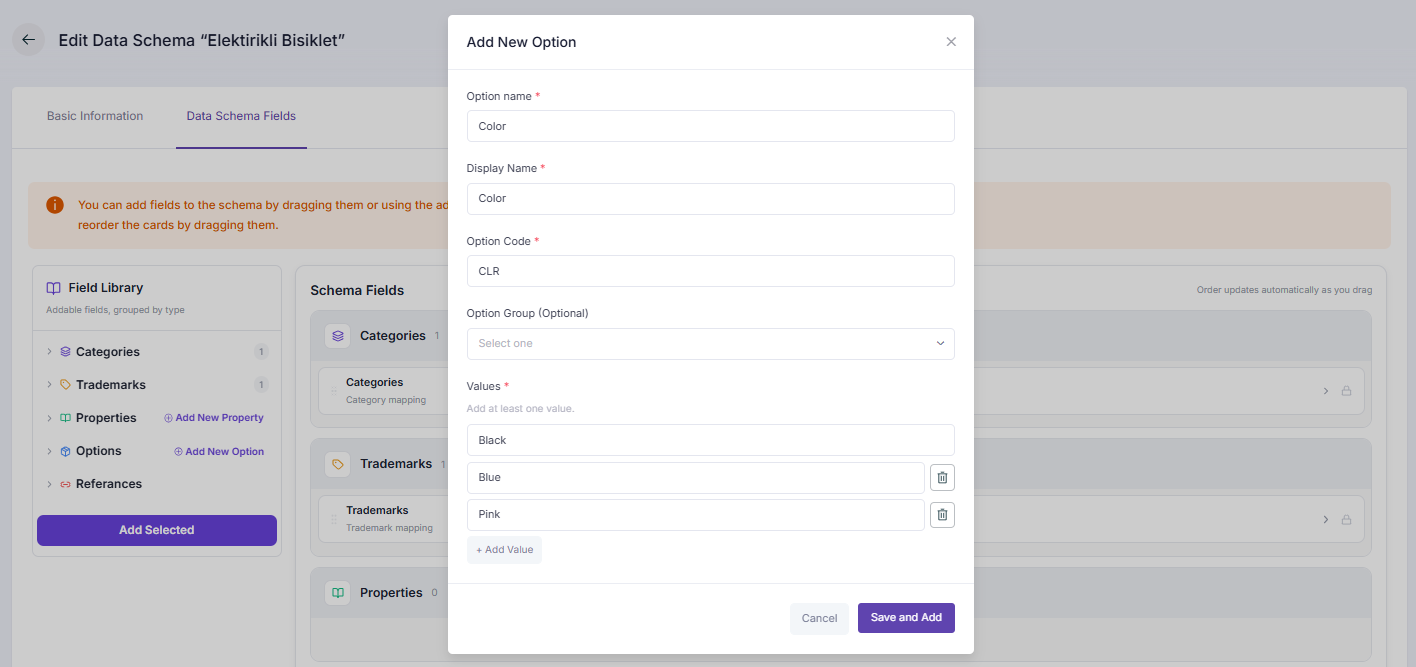Click the Field Library book icon
The height and width of the screenshot is (667, 1416).
pyautogui.click(x=54, y=288)
